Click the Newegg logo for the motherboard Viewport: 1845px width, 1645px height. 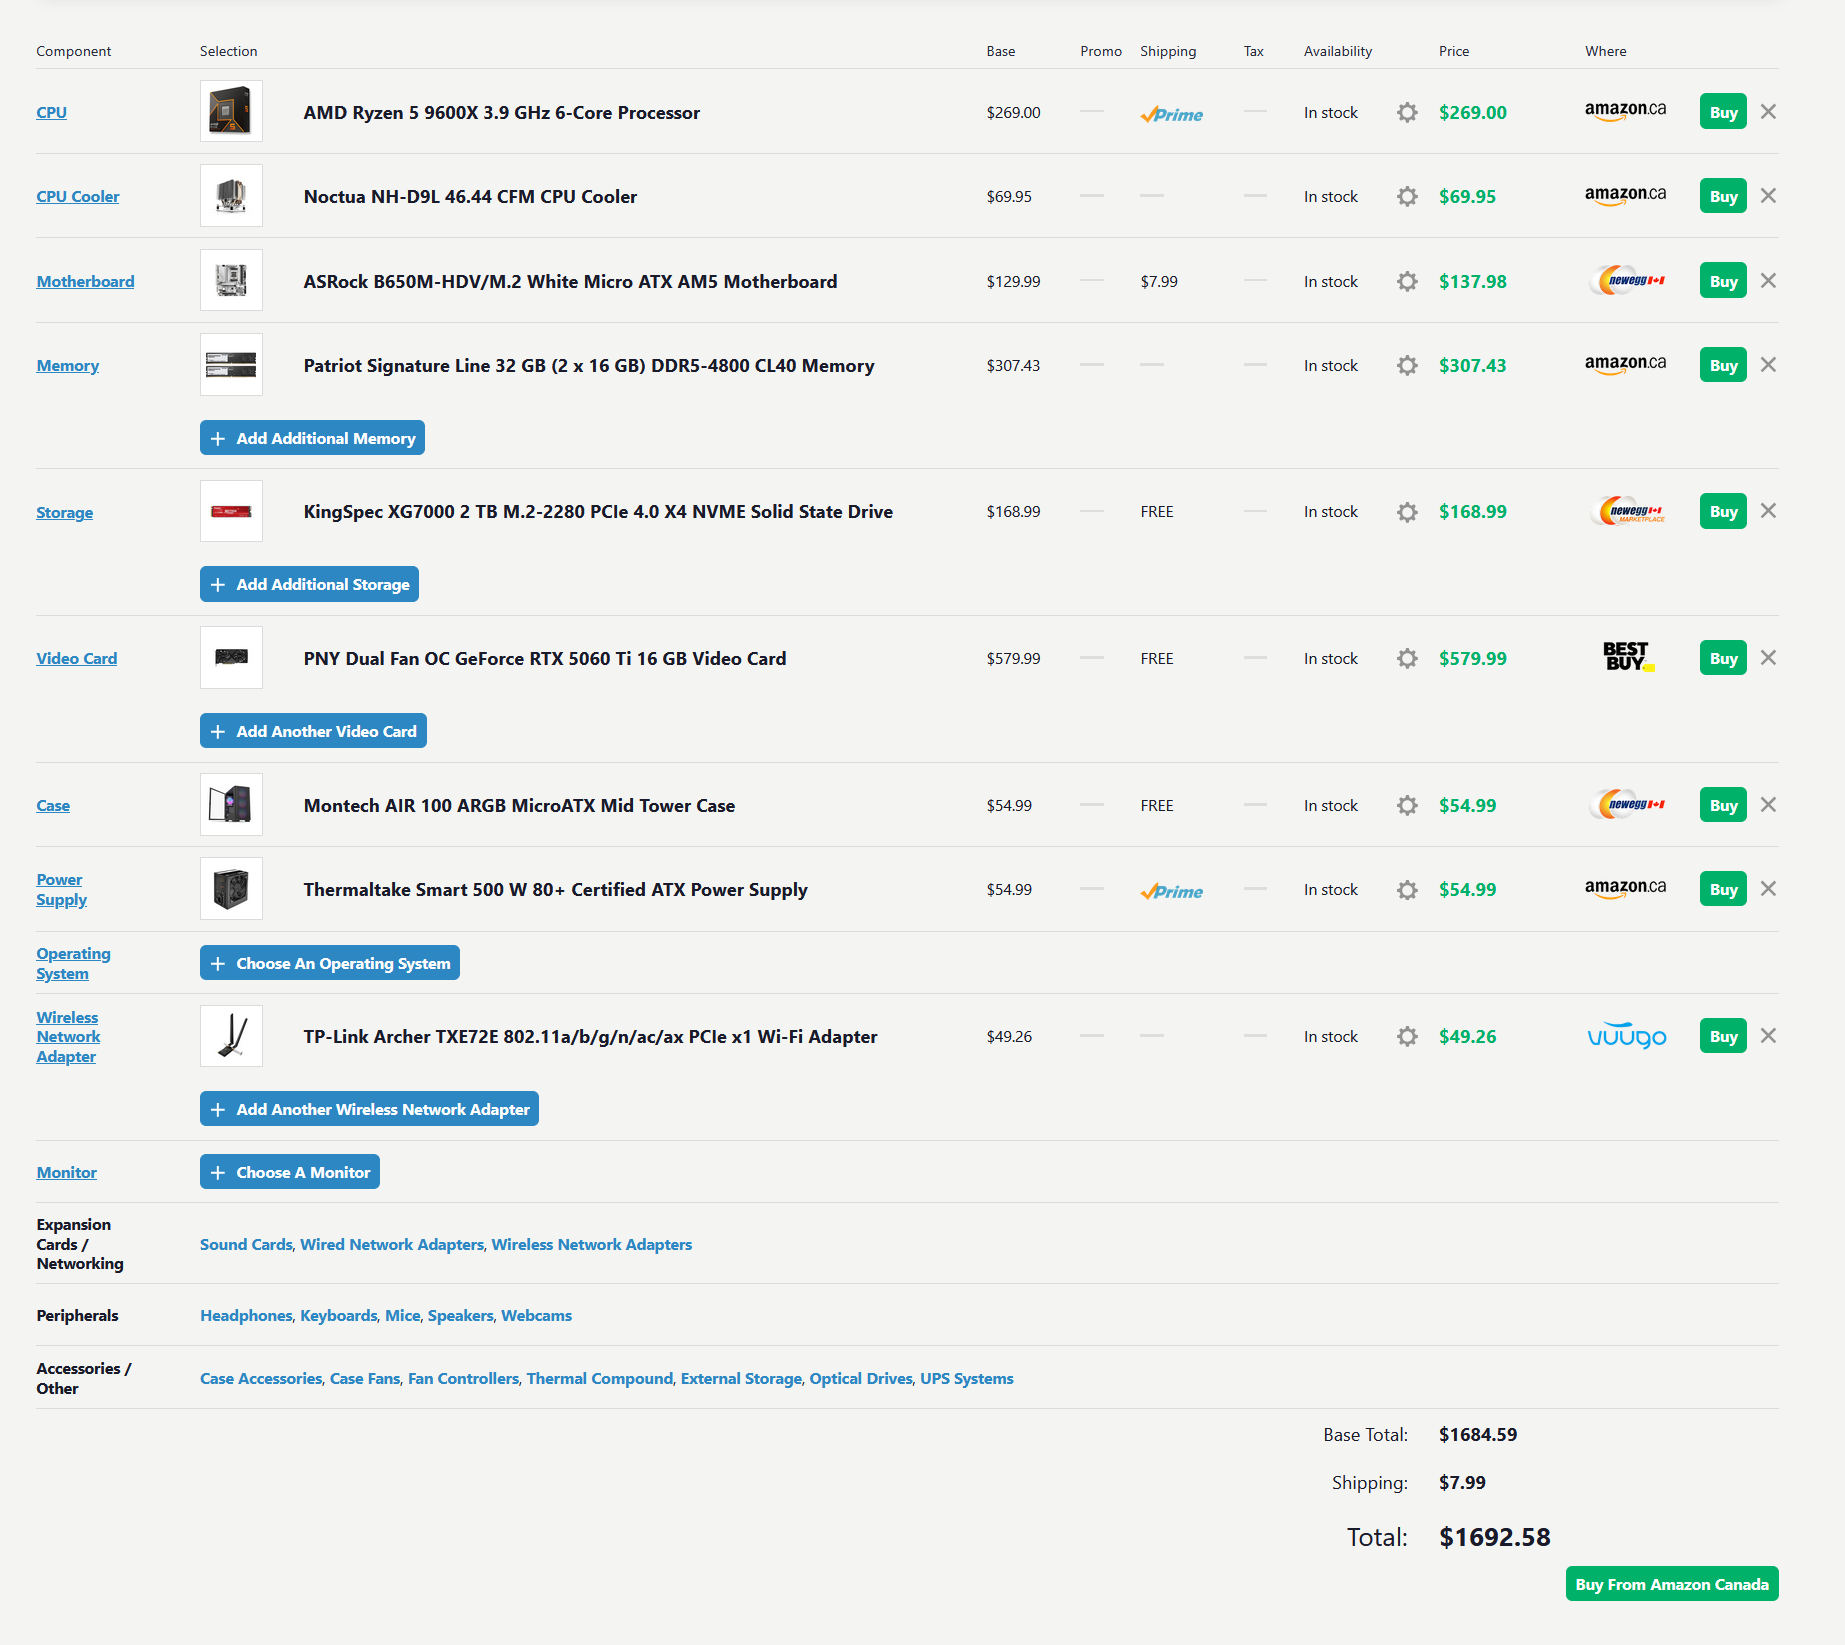1627,281
